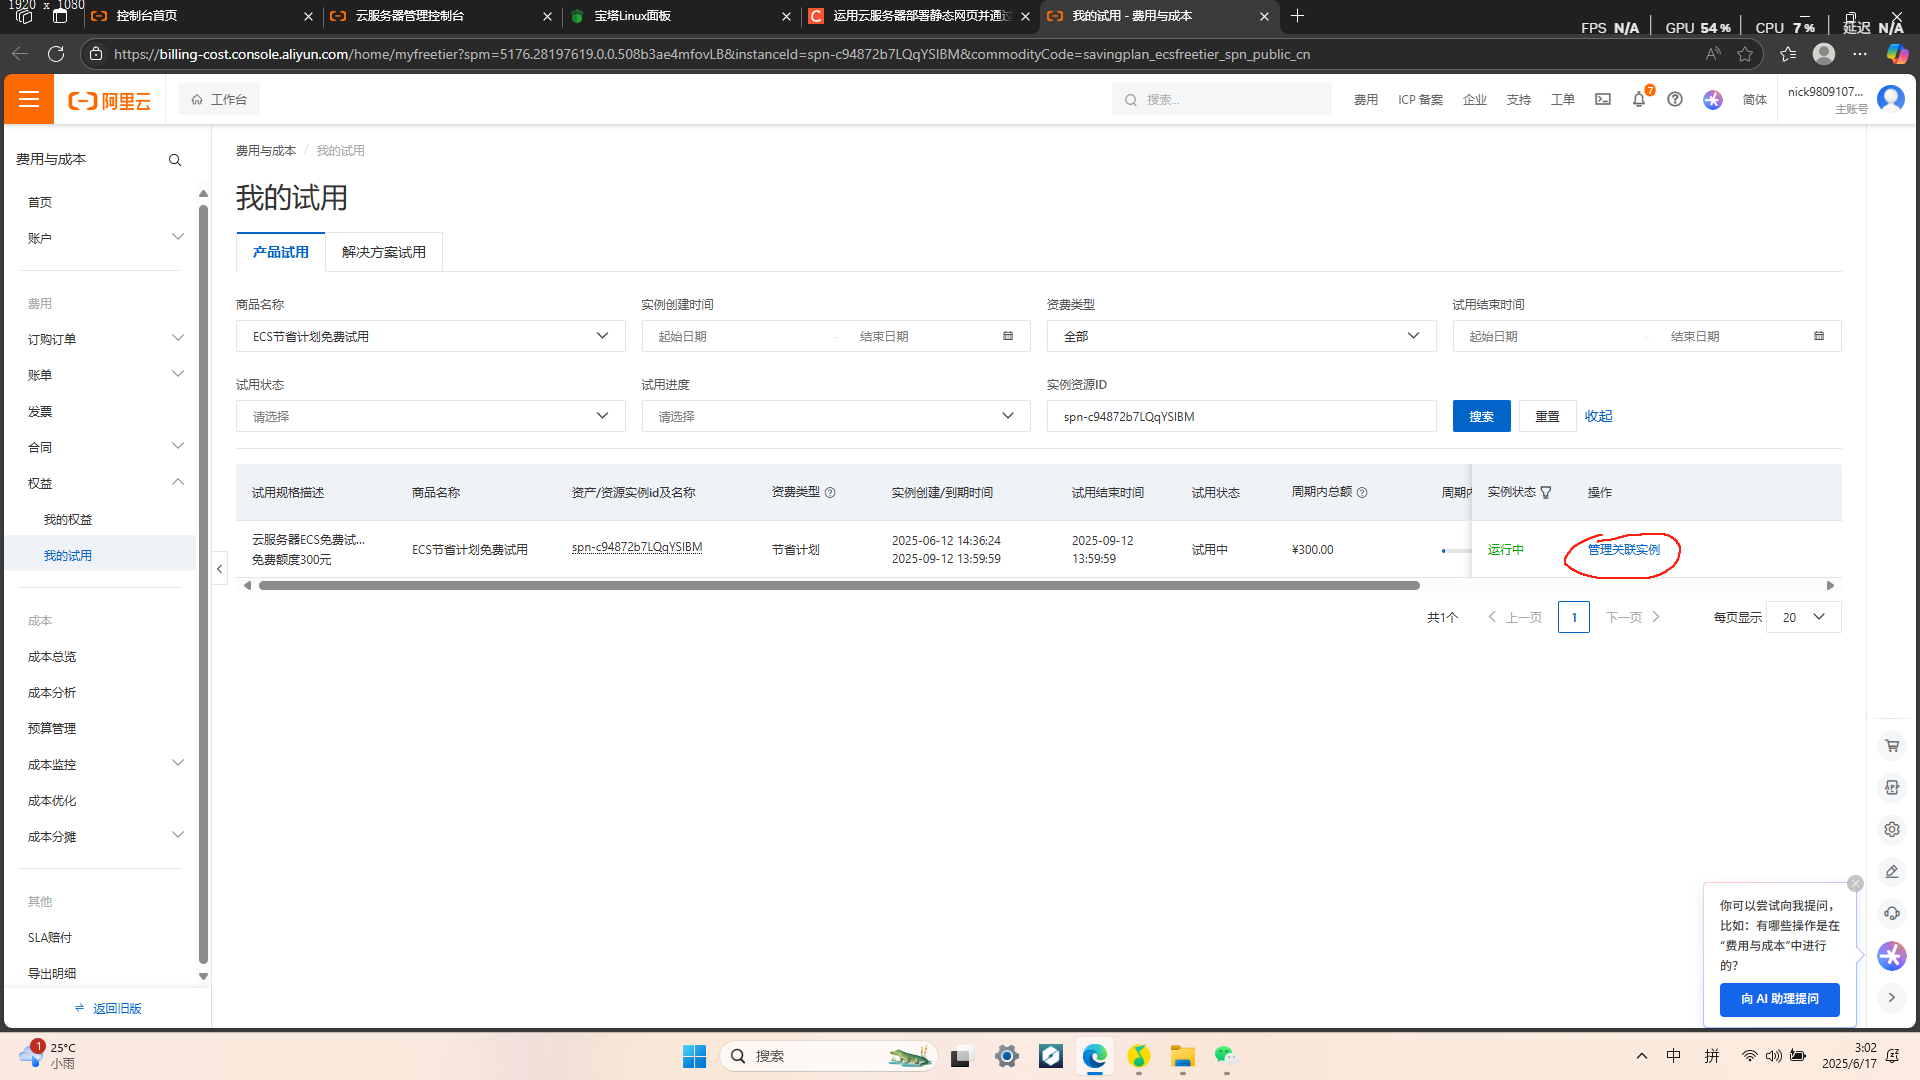Open help question-mark icon in header
The width and height of the screenshot is (1920, 1080).
pos(1675,99)
